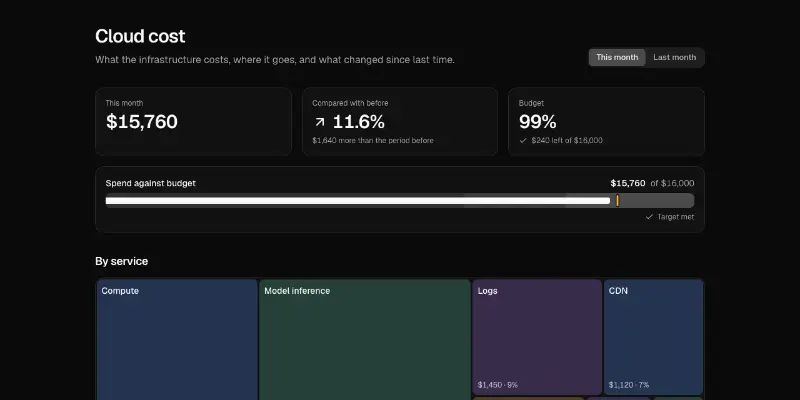
Task: Click the $15,760 This month total
Action: 142,122
